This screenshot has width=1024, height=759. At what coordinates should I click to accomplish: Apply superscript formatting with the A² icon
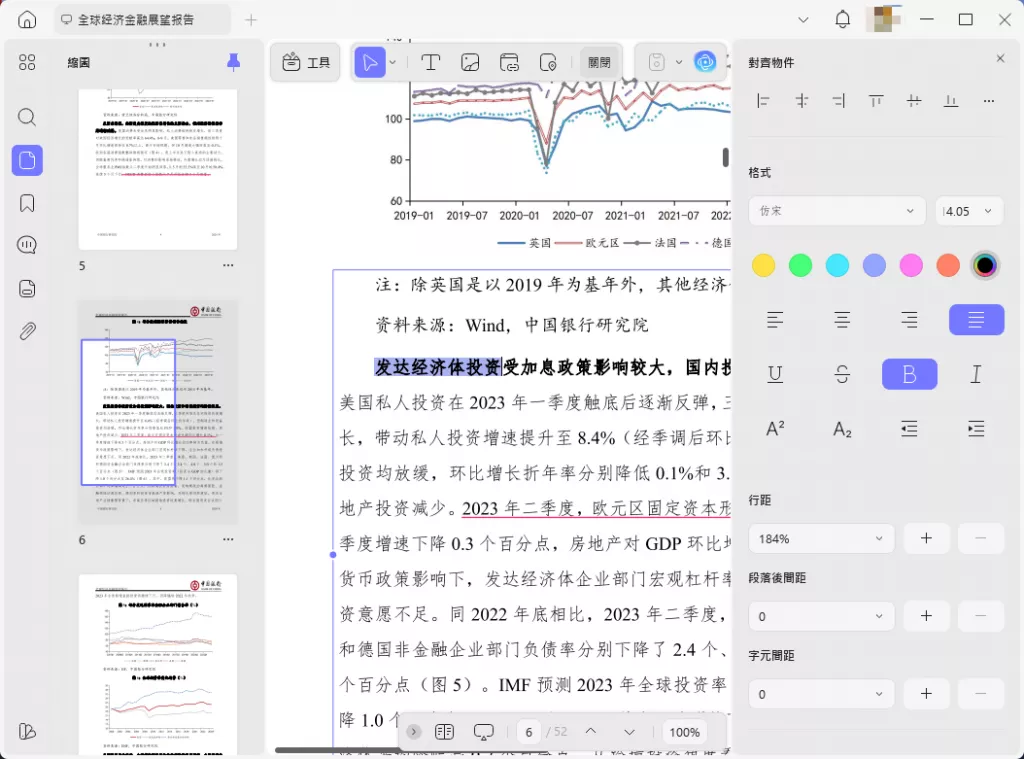(774, 429)
